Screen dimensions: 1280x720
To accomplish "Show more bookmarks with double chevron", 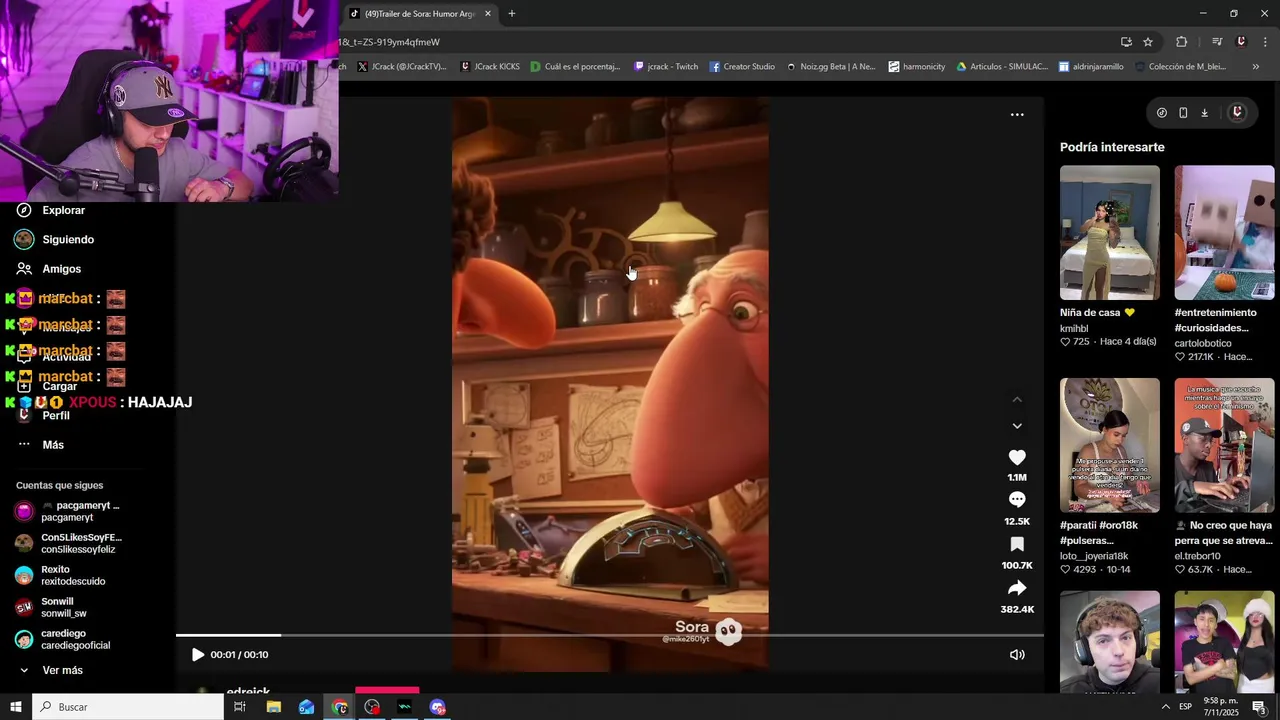I will [x=1256, y=67].
